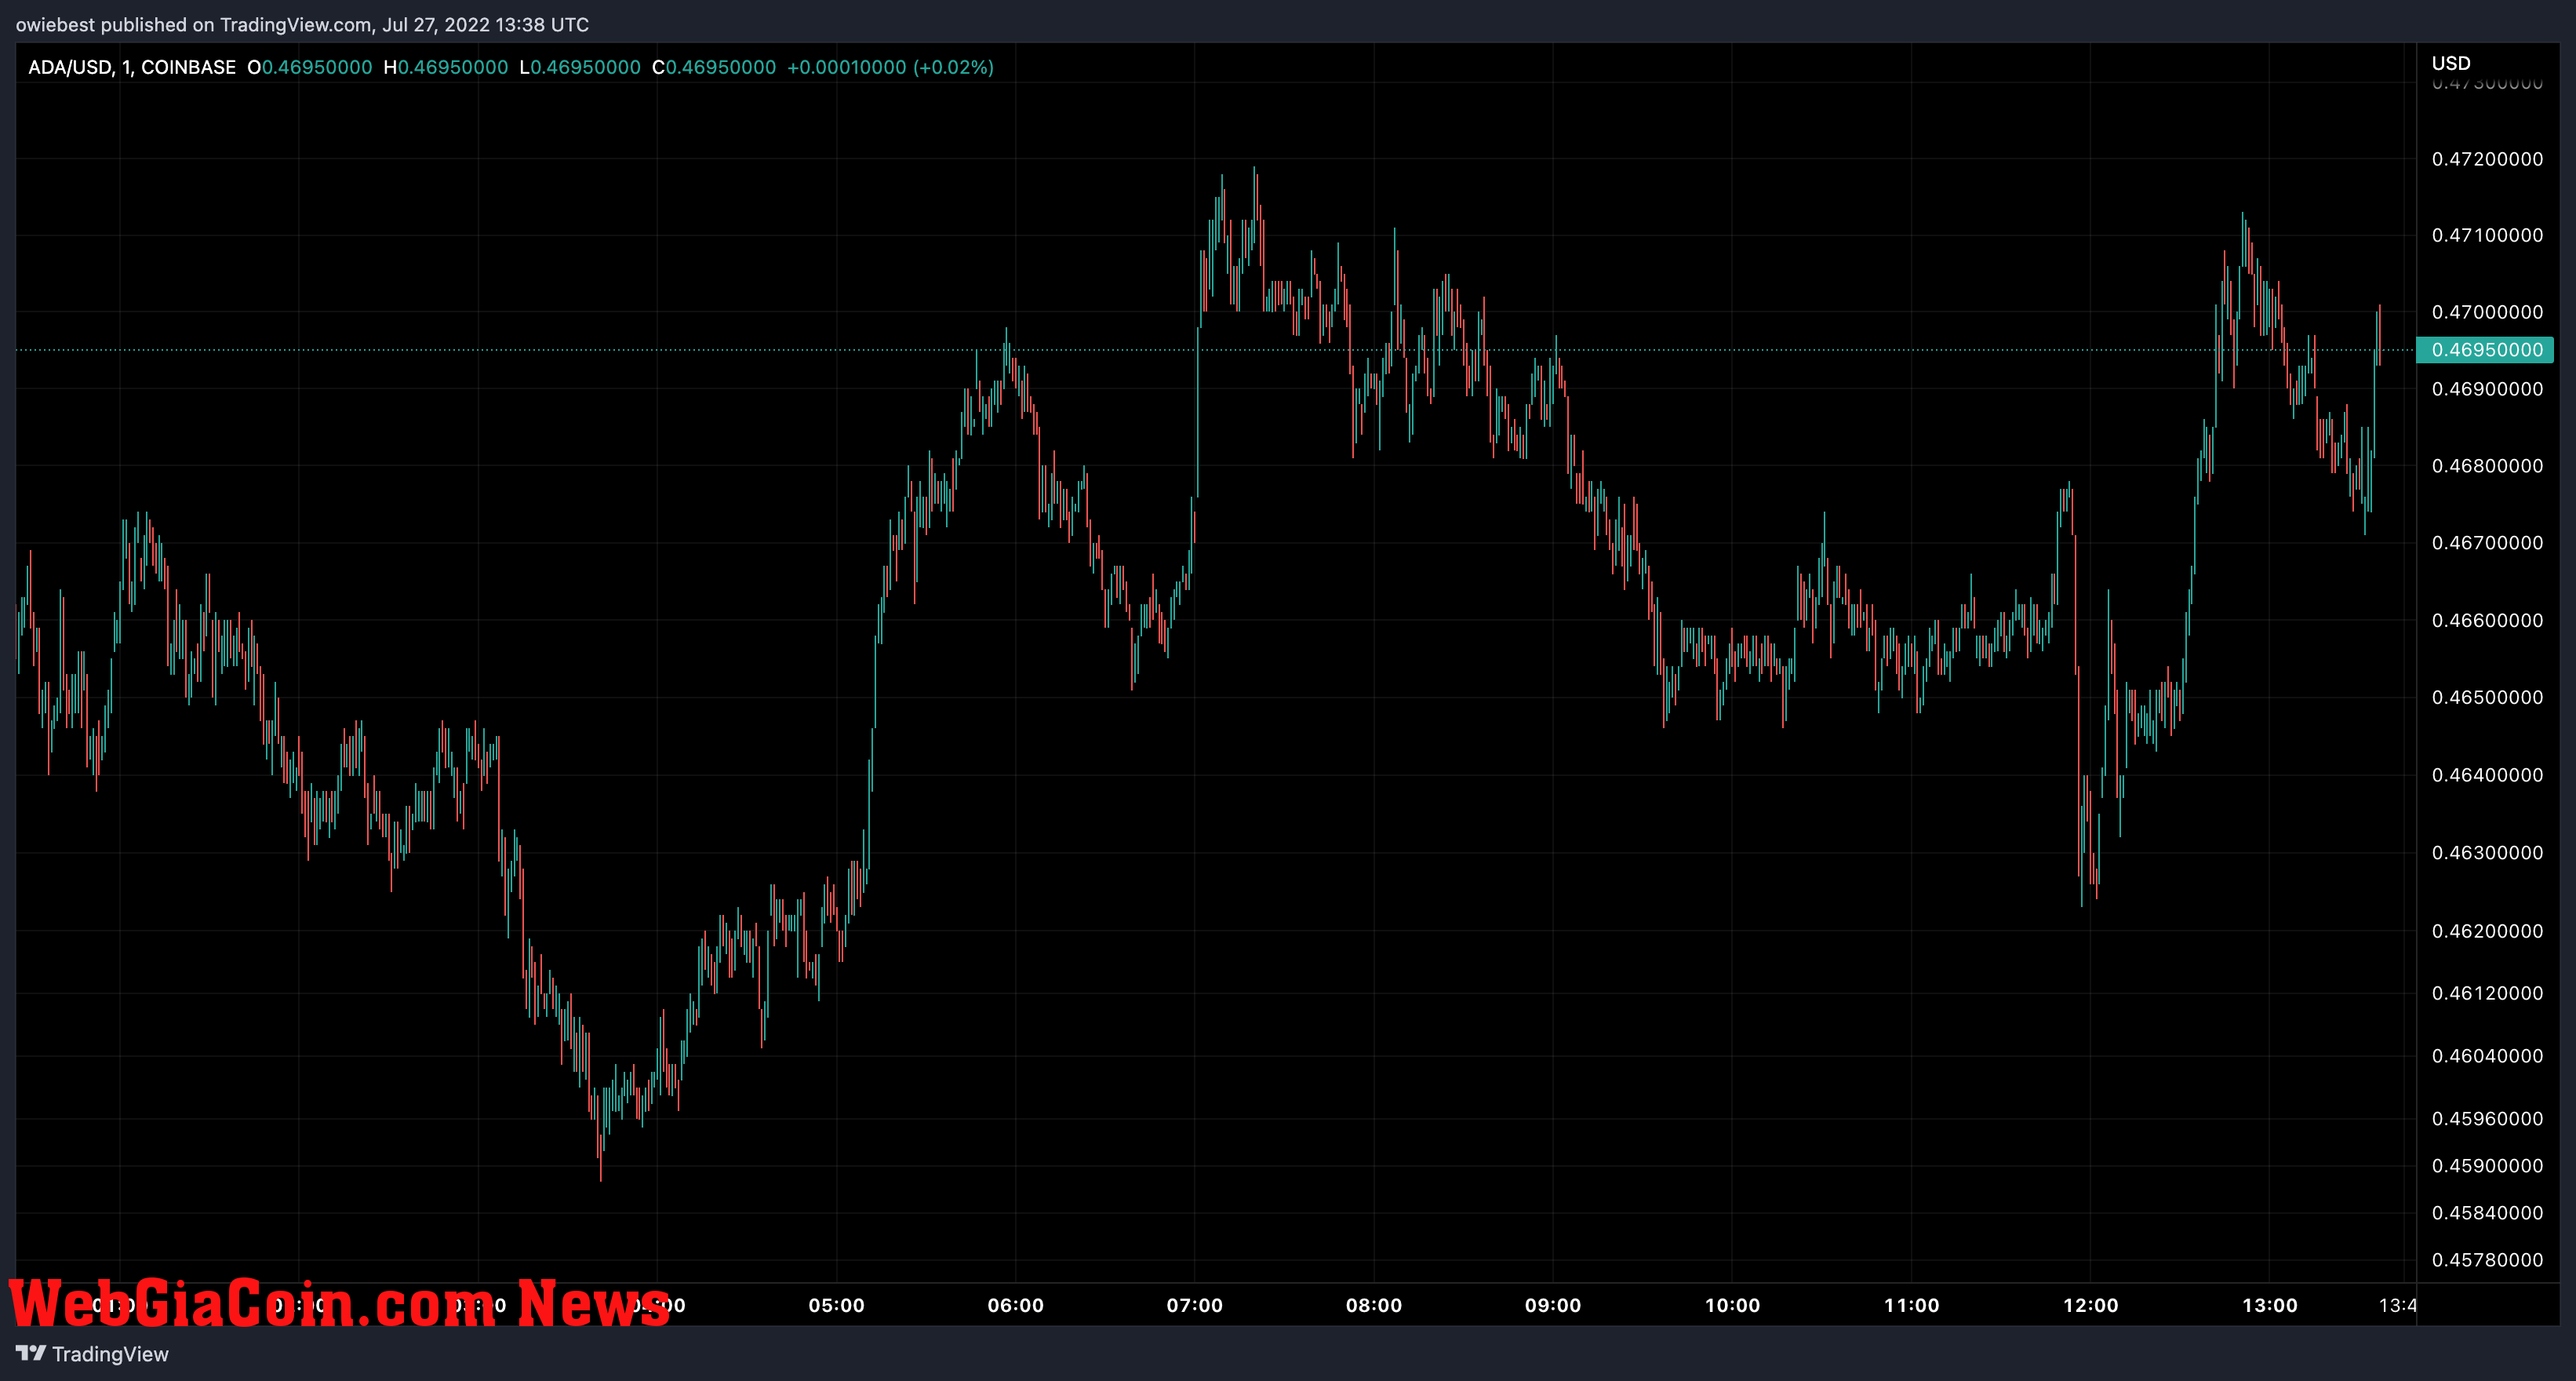
Task: Open the TradingView text link at bottom
Action: tap(110, 1354)
